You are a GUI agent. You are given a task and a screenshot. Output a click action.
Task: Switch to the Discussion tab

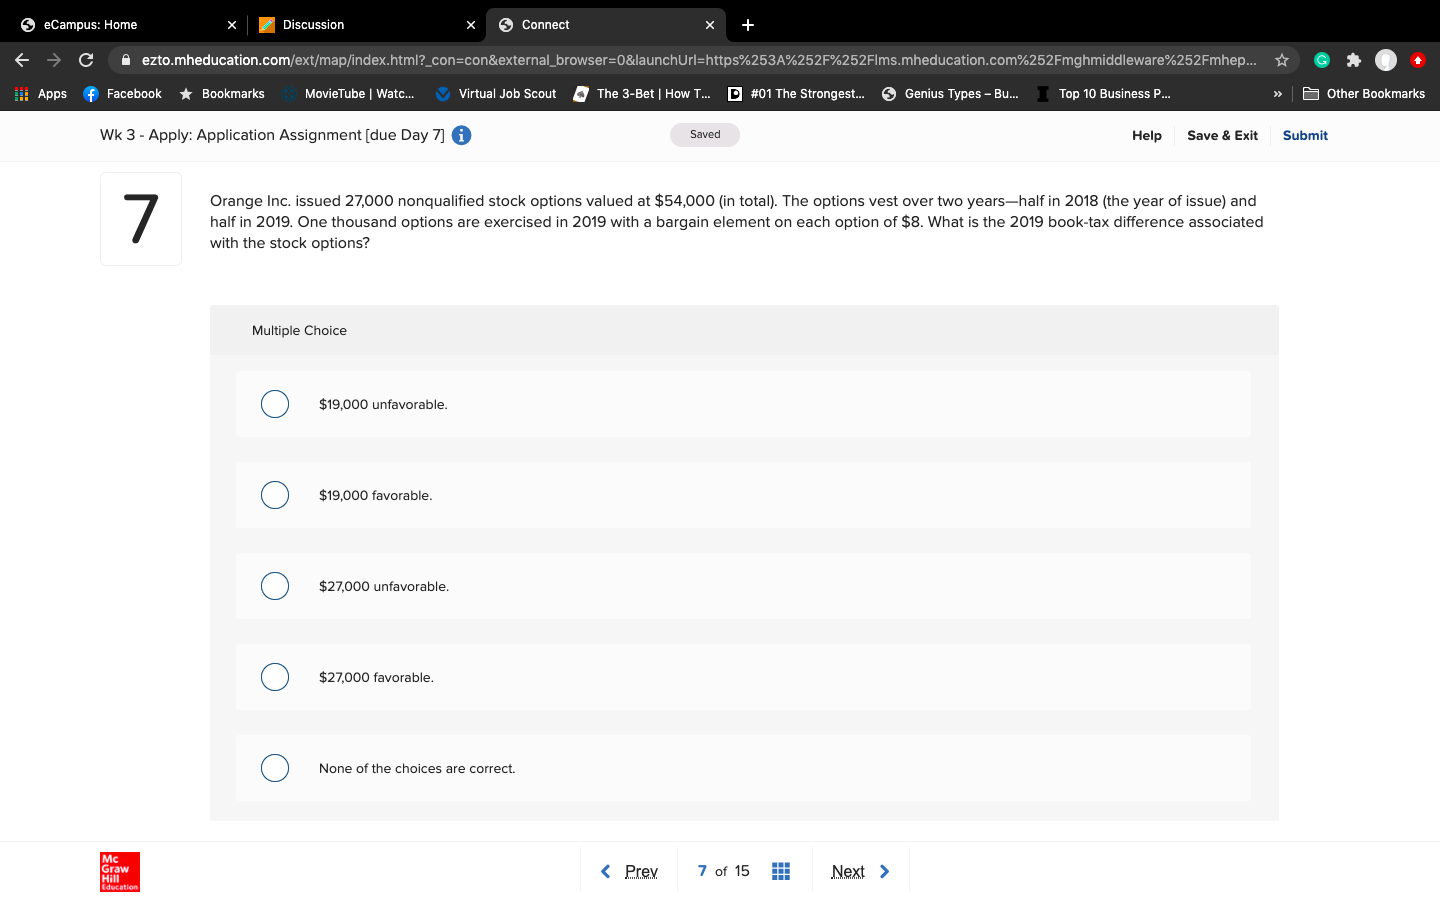pos(365,25)
